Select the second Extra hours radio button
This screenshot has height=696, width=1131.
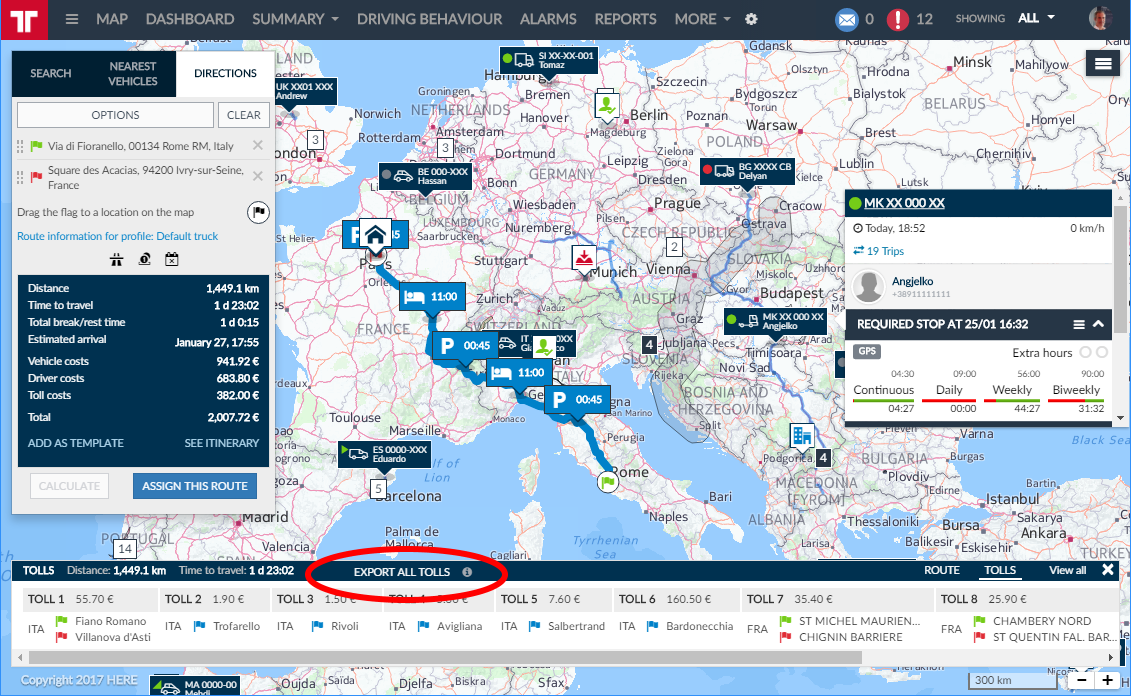pos(1102,353)
